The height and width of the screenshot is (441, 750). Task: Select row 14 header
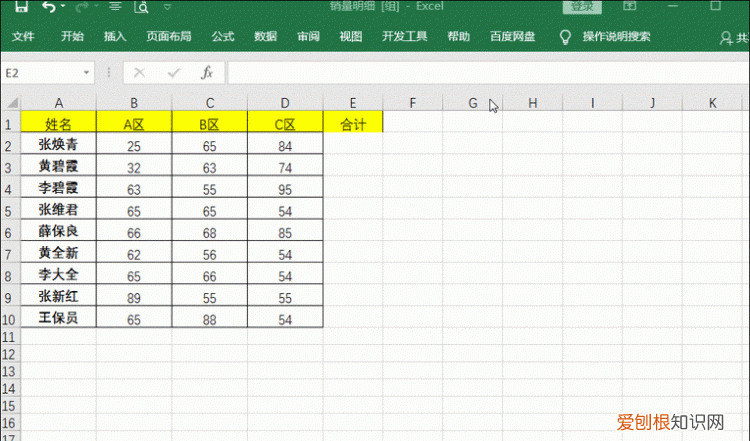point(9,388)
